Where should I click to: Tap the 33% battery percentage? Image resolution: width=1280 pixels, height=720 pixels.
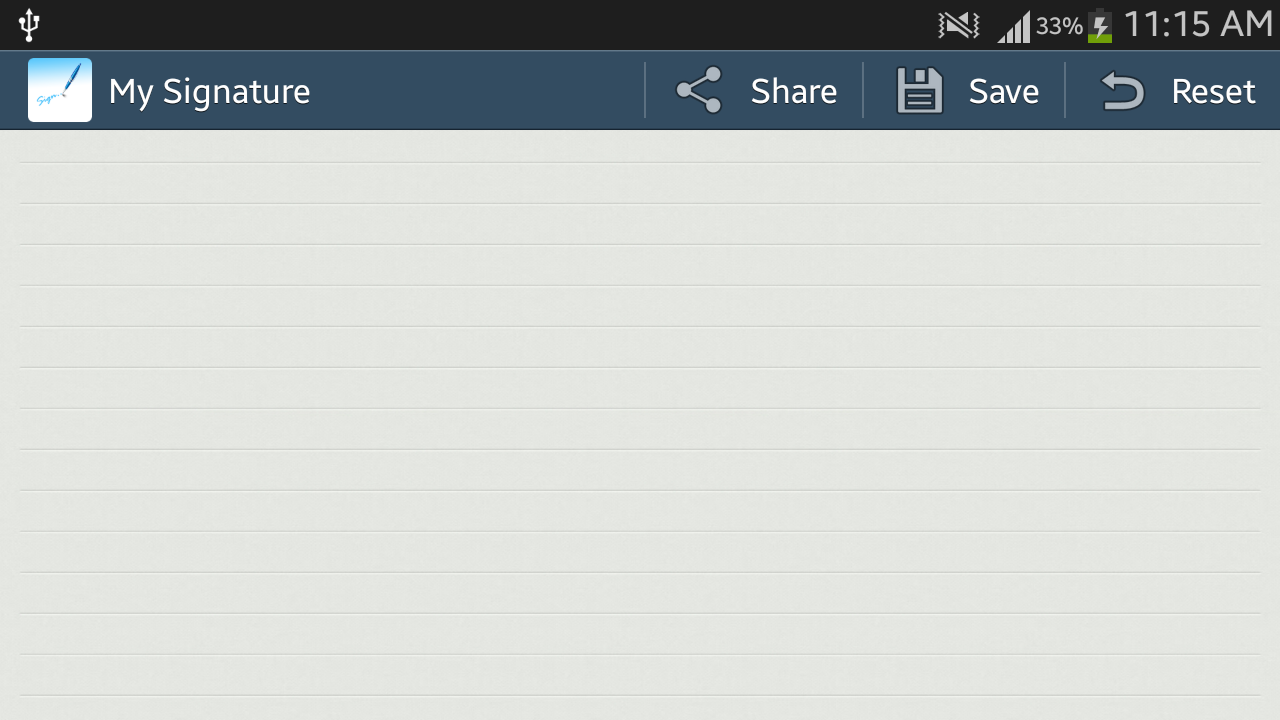pyautogui.click(x=1059, y=26)
